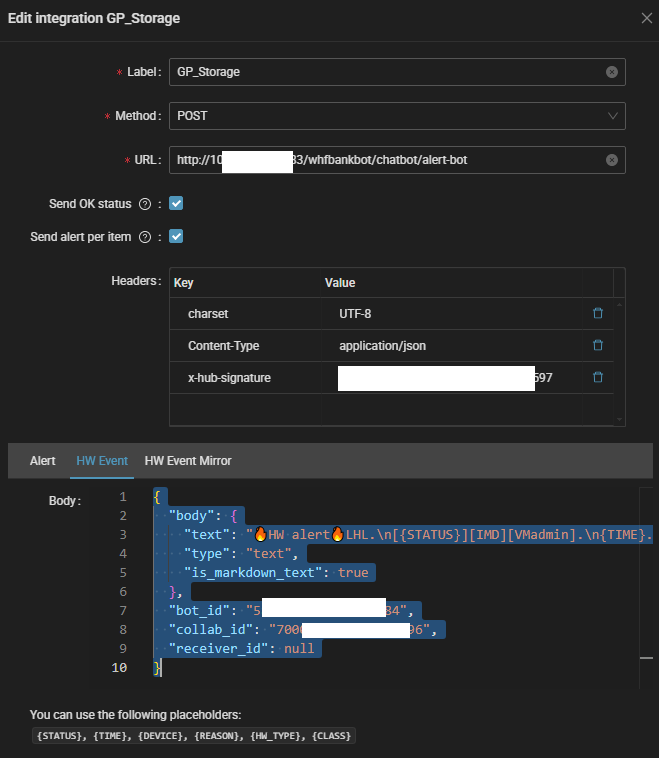The image size is (659, 758).
Task: Select the HW Event tab
Action: coord(101,461)
